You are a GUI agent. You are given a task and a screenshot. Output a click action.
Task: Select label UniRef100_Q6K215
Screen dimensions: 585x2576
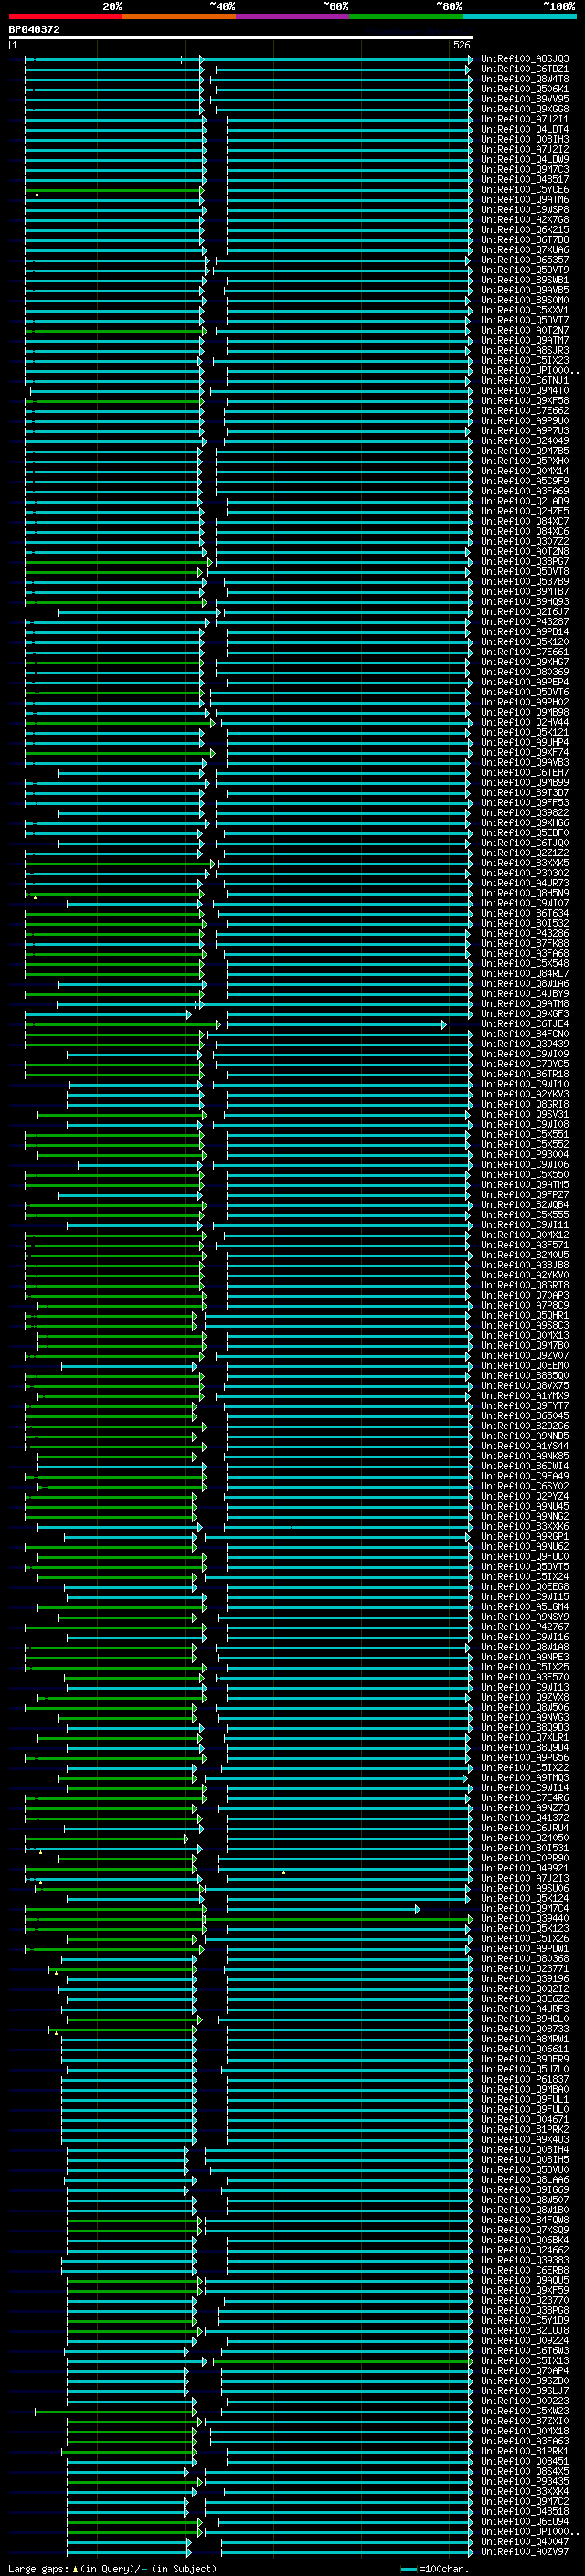tap(525, 230)
